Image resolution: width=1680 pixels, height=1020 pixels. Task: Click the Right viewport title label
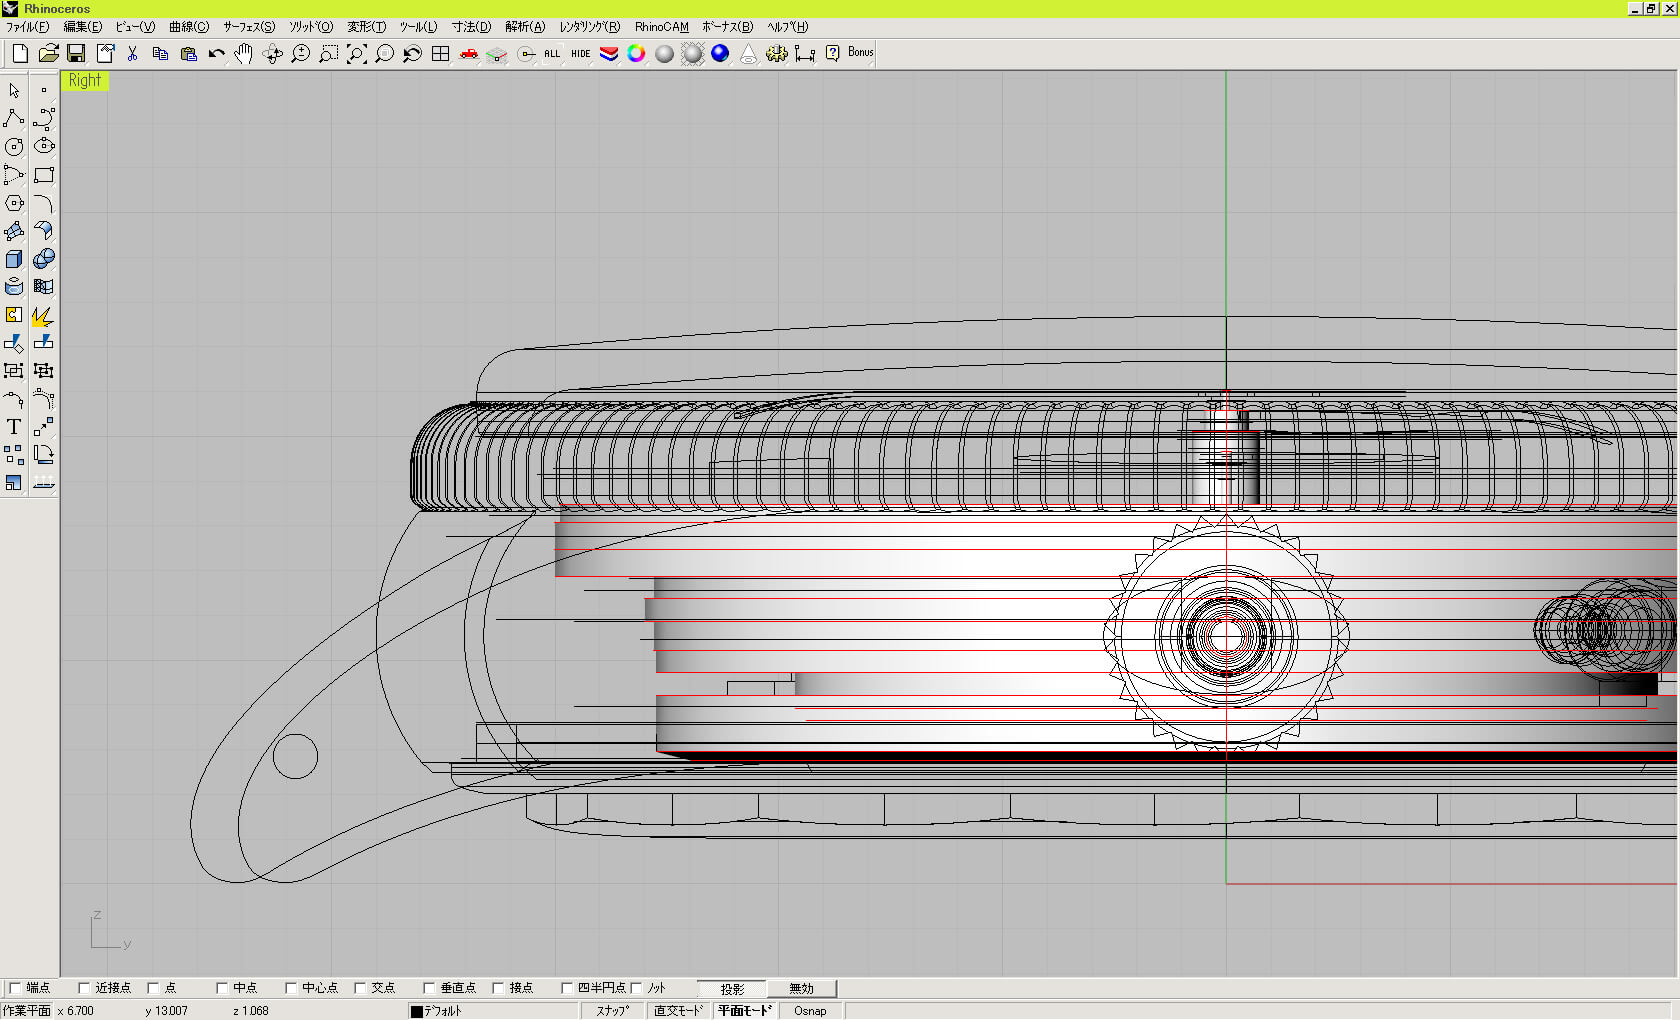point(85,81)
